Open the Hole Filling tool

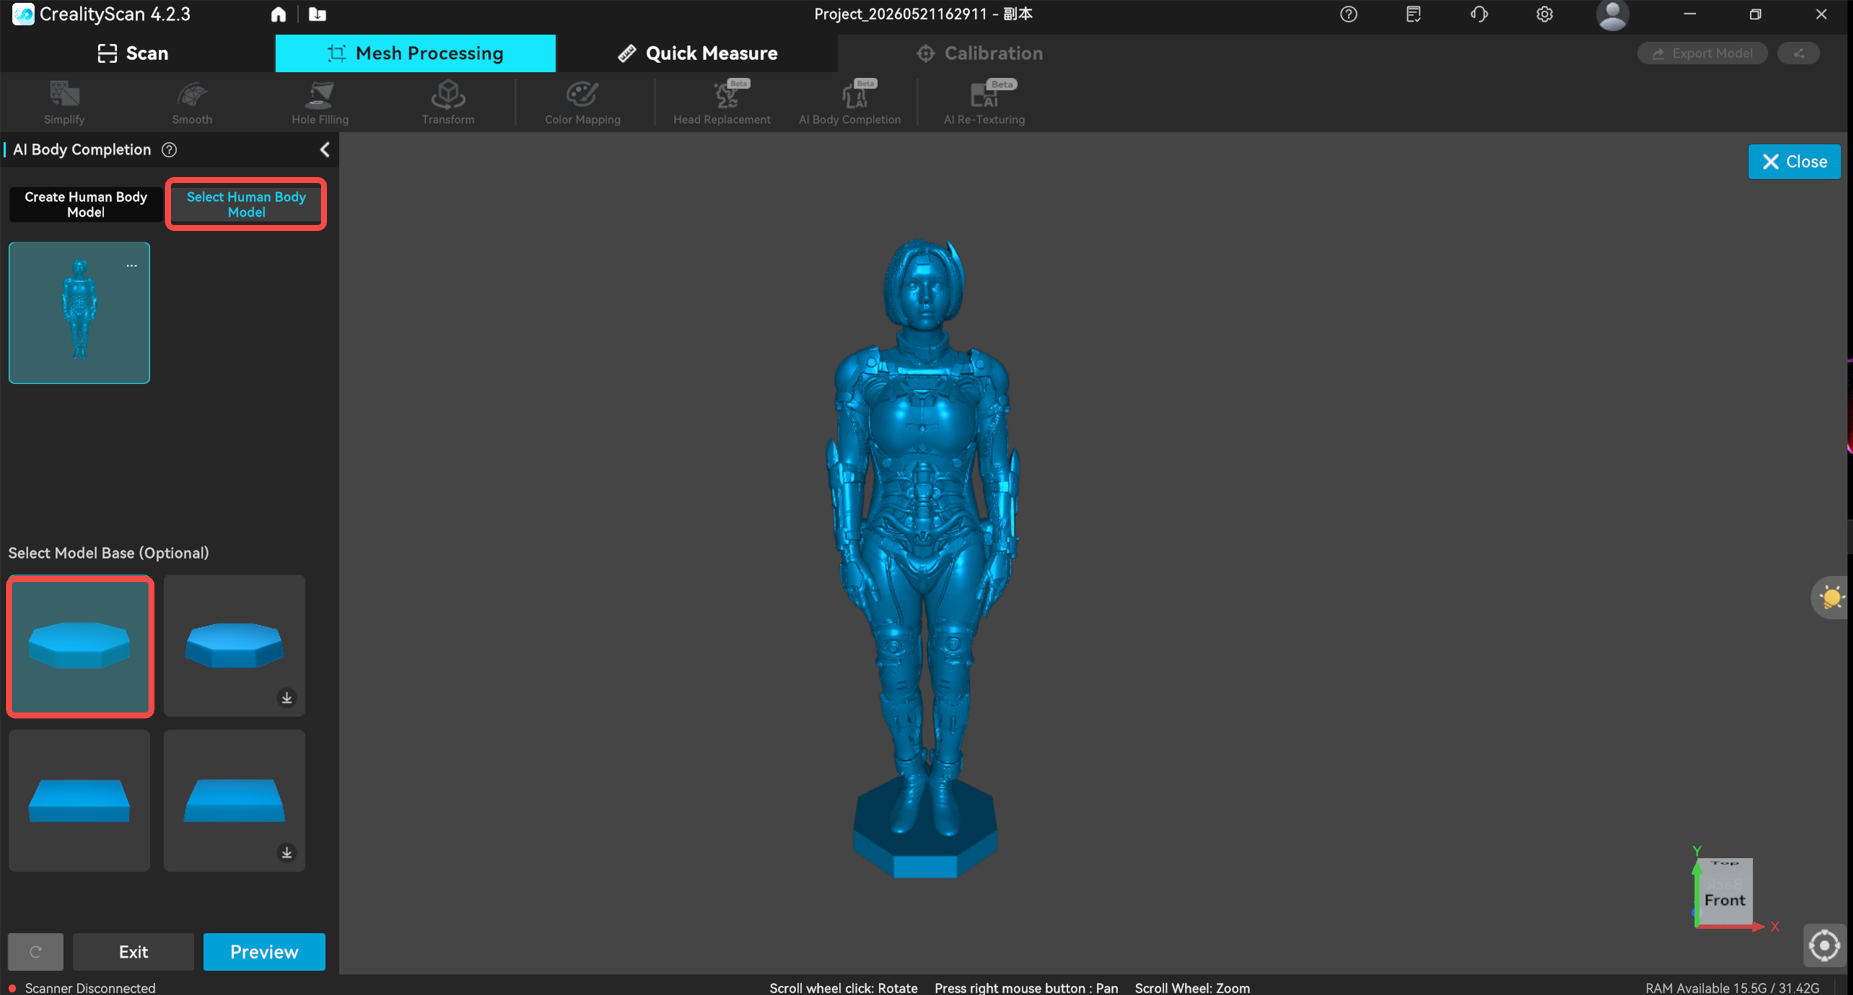[320, 102]
